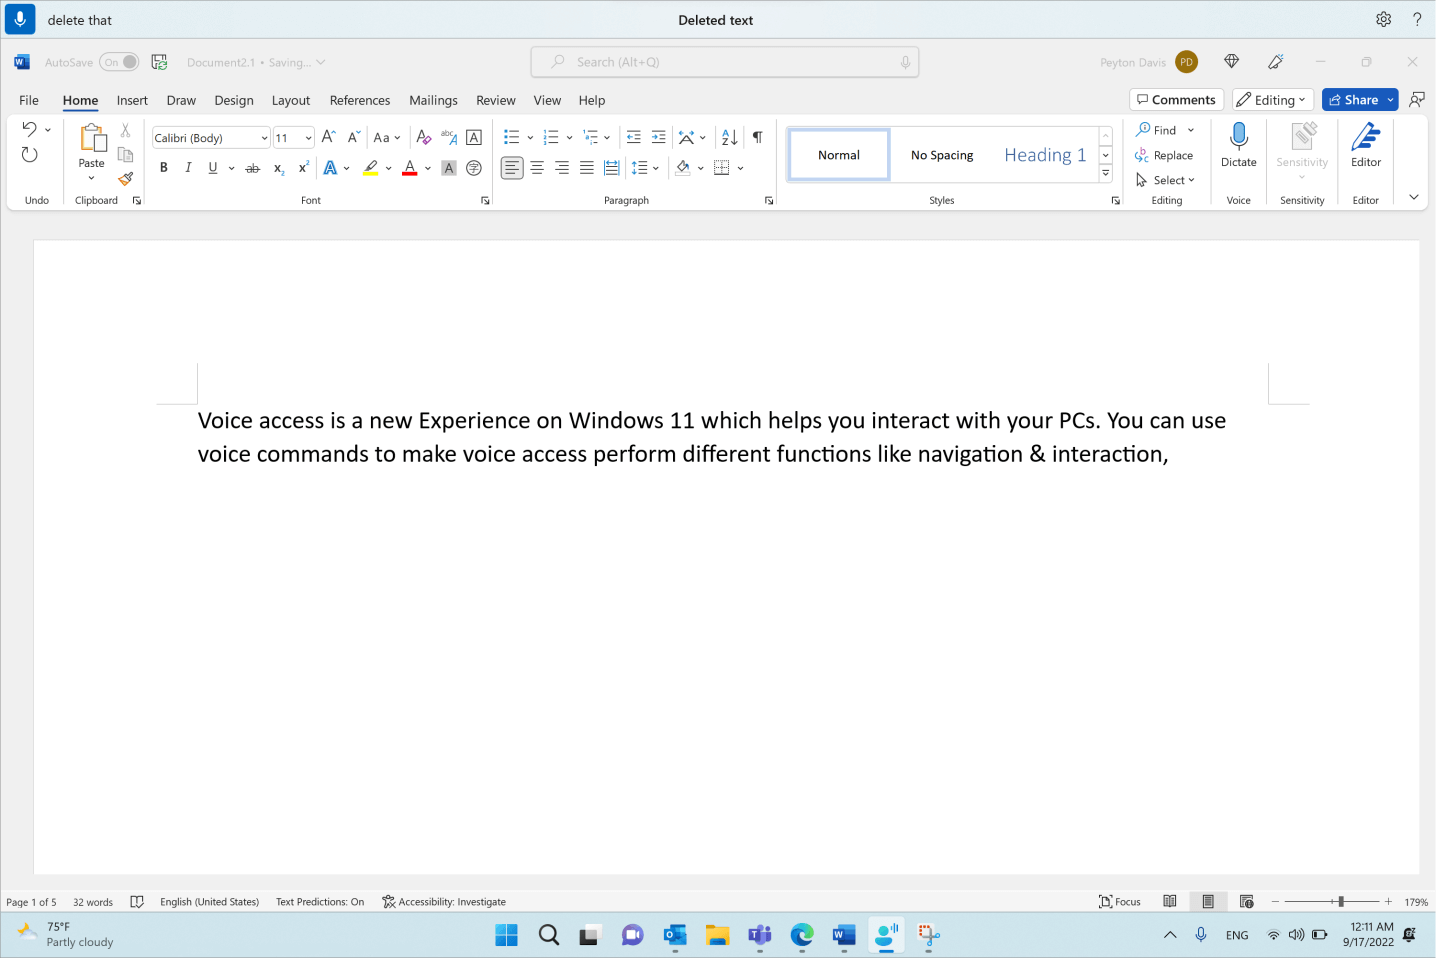Screen dimensions: 1436x958
Task: Open the Dictate tool
Action: pyautogui.click(x=1238, y=147)
